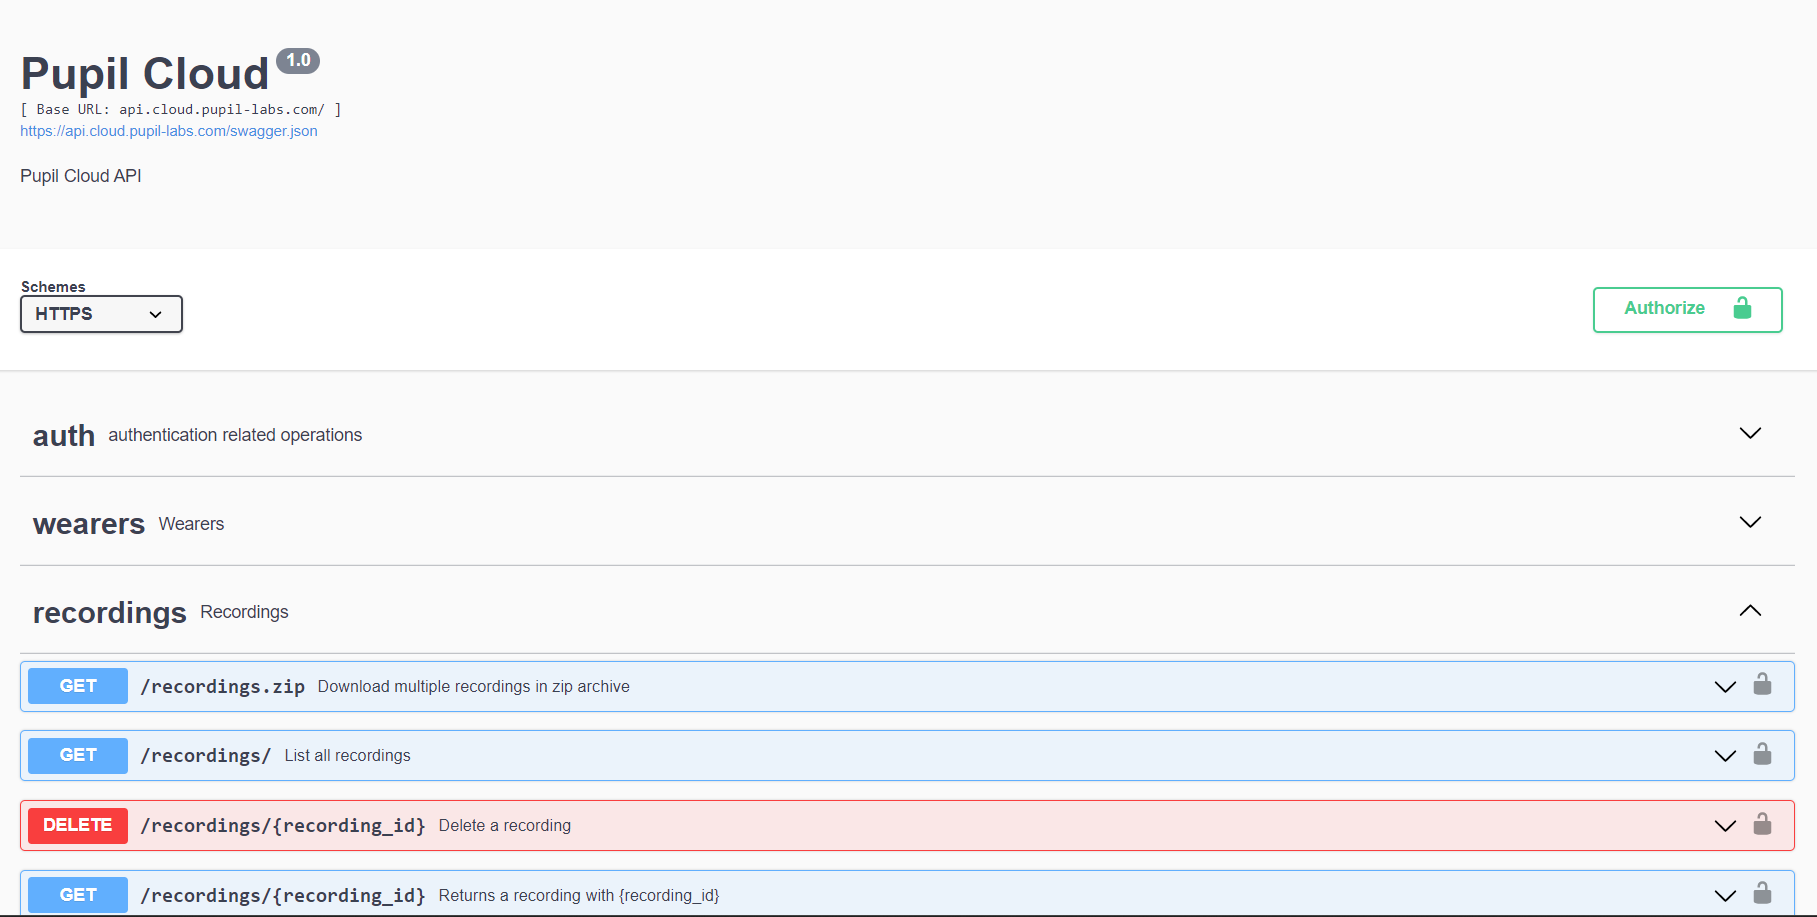Viewport: 1817px width, 917px height.
Task: Click the DELETE method badge
Action: coord(78,825)
